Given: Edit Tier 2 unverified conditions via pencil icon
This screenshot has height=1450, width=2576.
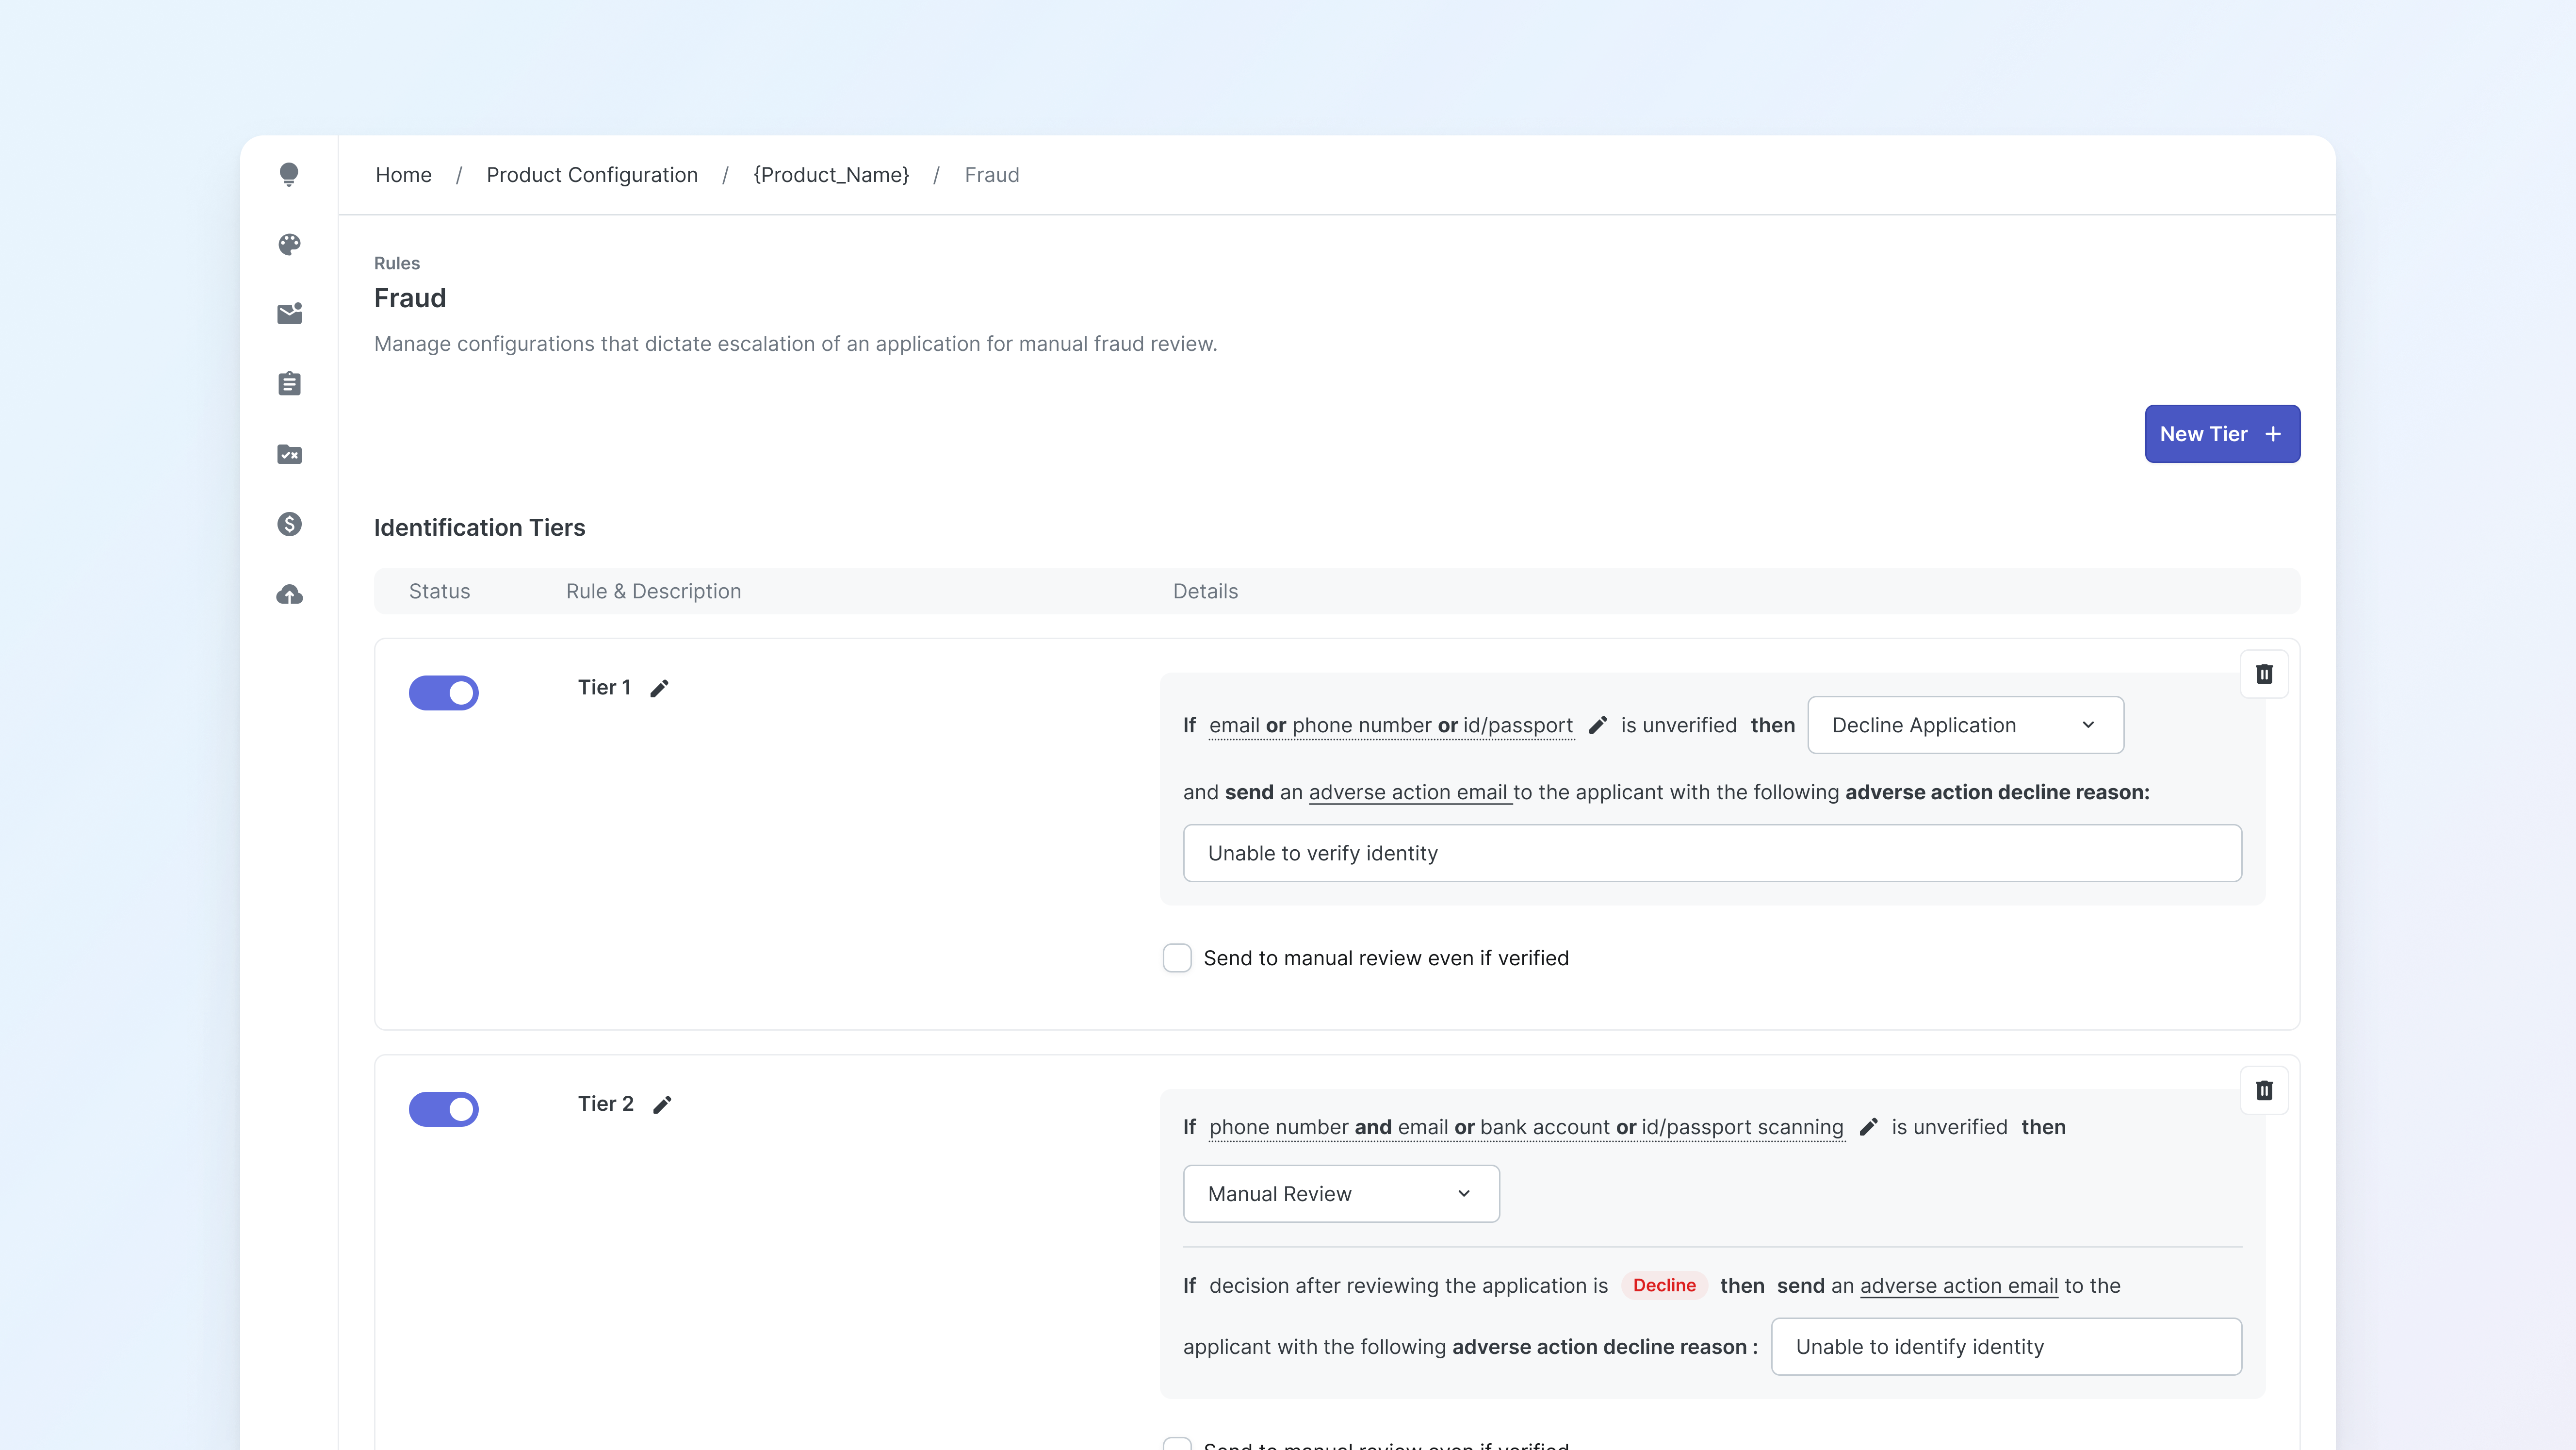Looking at the screenshot, I should pos(1868,1127).
